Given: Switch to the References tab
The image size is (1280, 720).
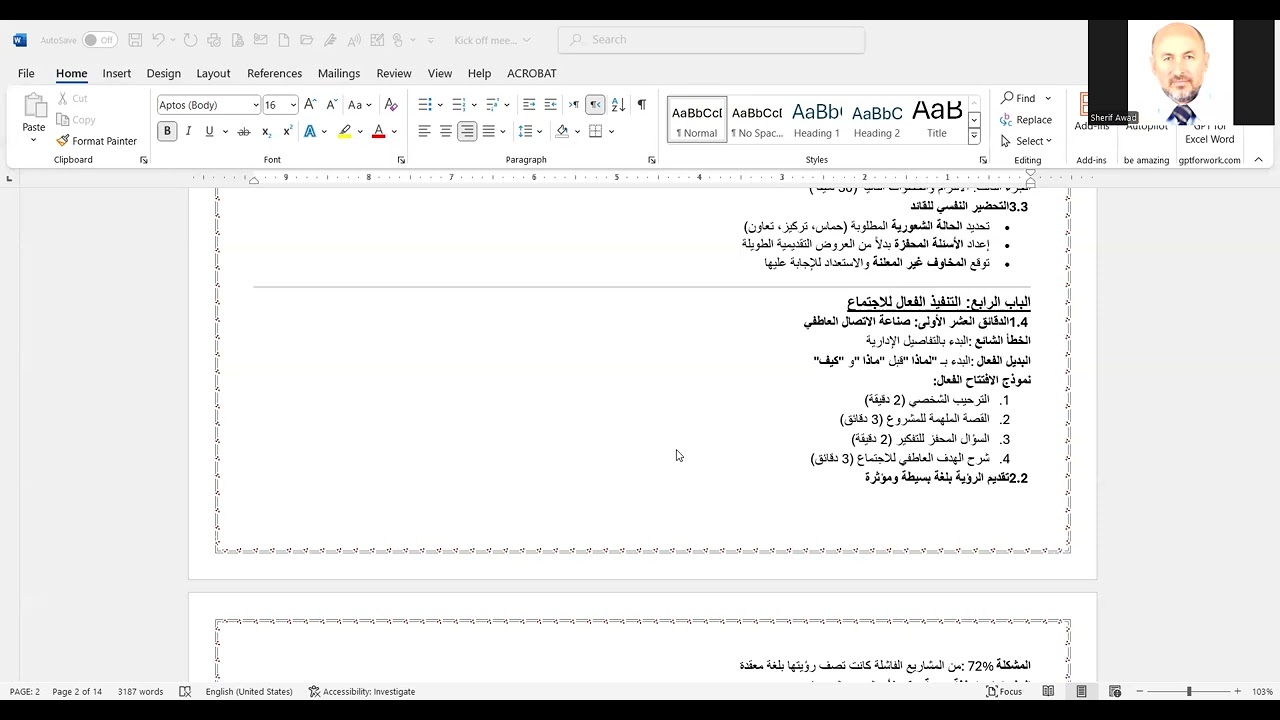Looking at the screenshot, I should coord(274,73).
